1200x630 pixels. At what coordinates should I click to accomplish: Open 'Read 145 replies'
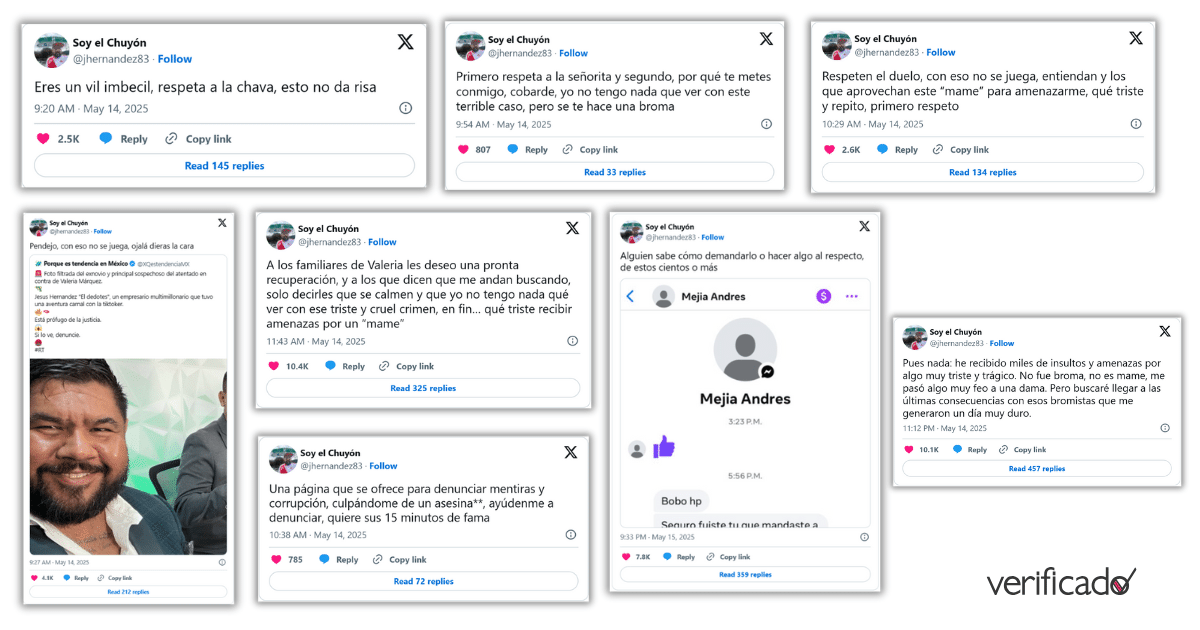pos(224,166)
